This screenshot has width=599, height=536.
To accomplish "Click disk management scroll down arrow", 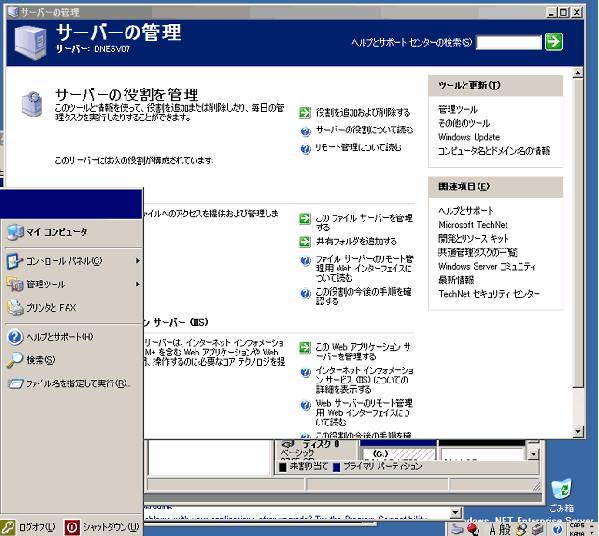I will pyautogui.click(x=533, y=454).
